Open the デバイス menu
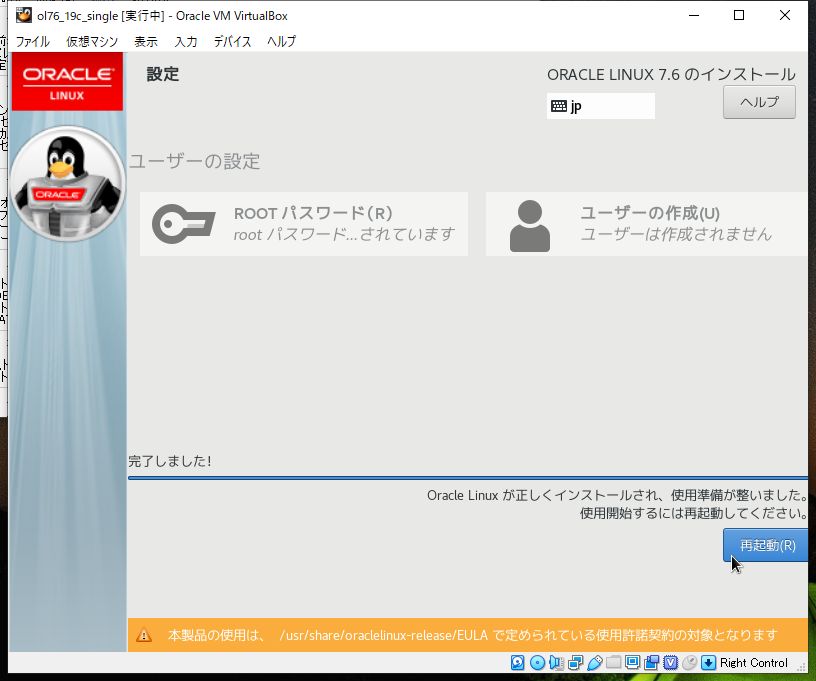 (x=233, y=41)
